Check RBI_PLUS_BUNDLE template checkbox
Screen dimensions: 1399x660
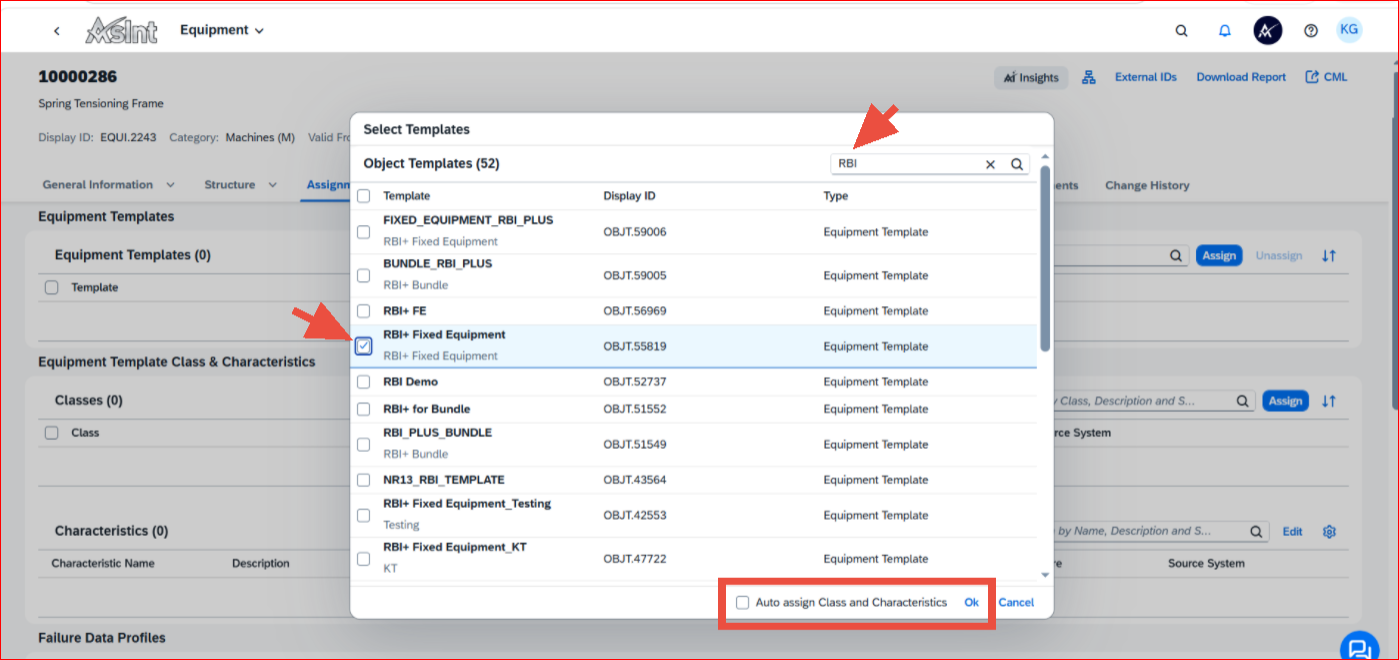point(364,444)
